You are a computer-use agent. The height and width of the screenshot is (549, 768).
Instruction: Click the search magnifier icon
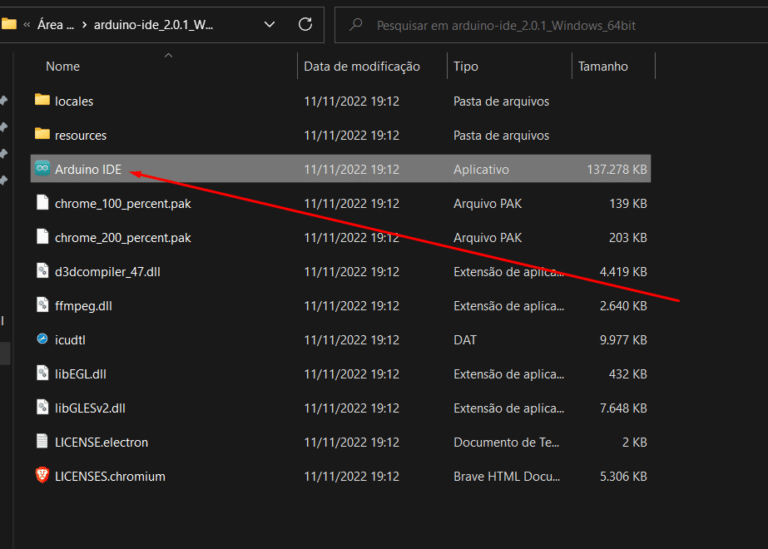click(x=354, y=24)
